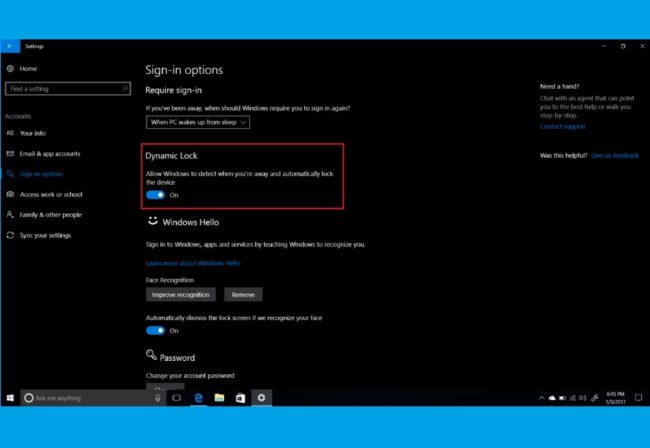
Task: Click the battery tray icon
Action: [x=562, y=398]
